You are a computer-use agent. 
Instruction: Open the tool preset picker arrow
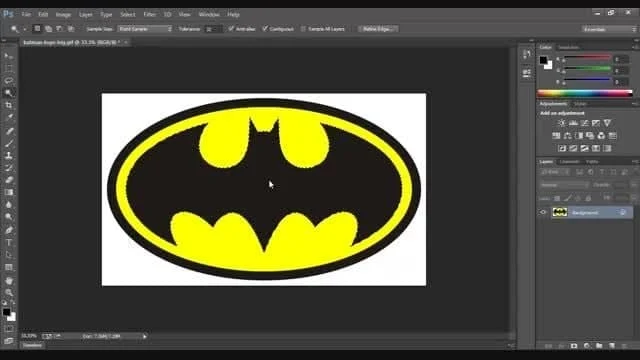[x=24, y=29]
